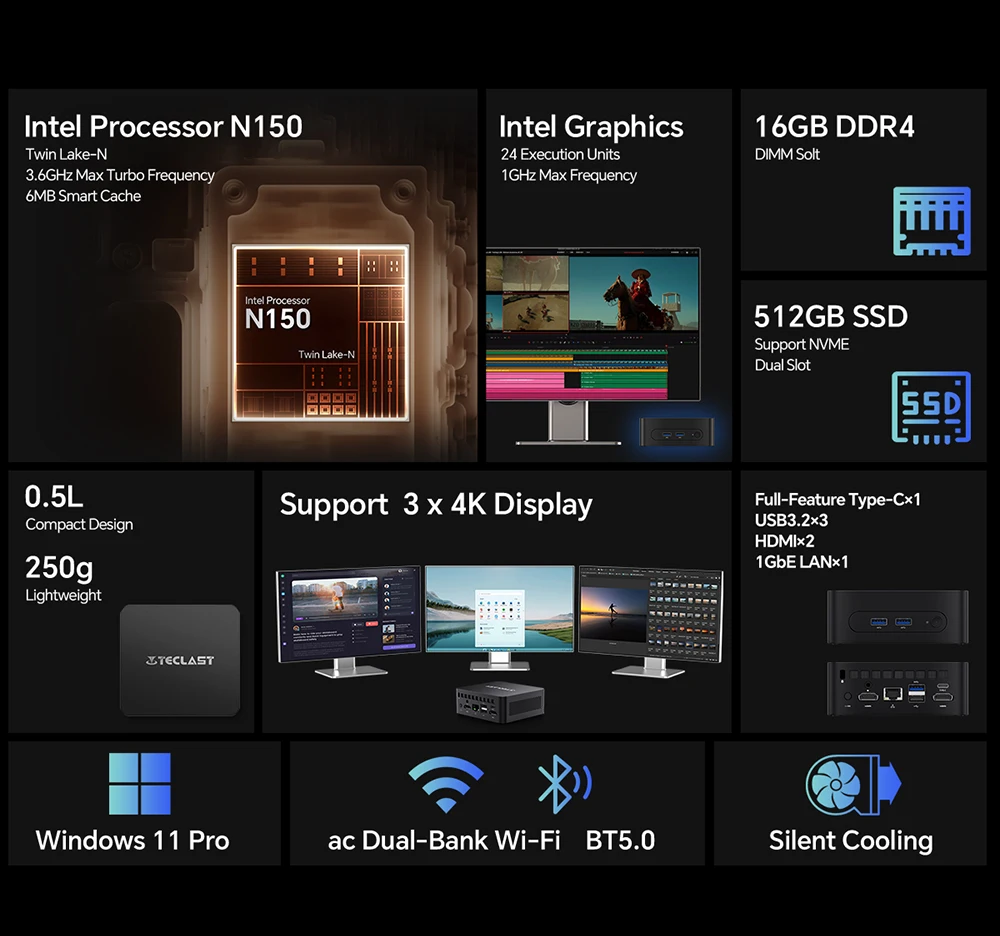This screenshot has height=936, width=1000.
Task: Select the left monitor in 4K display trio
Action: 348,615
